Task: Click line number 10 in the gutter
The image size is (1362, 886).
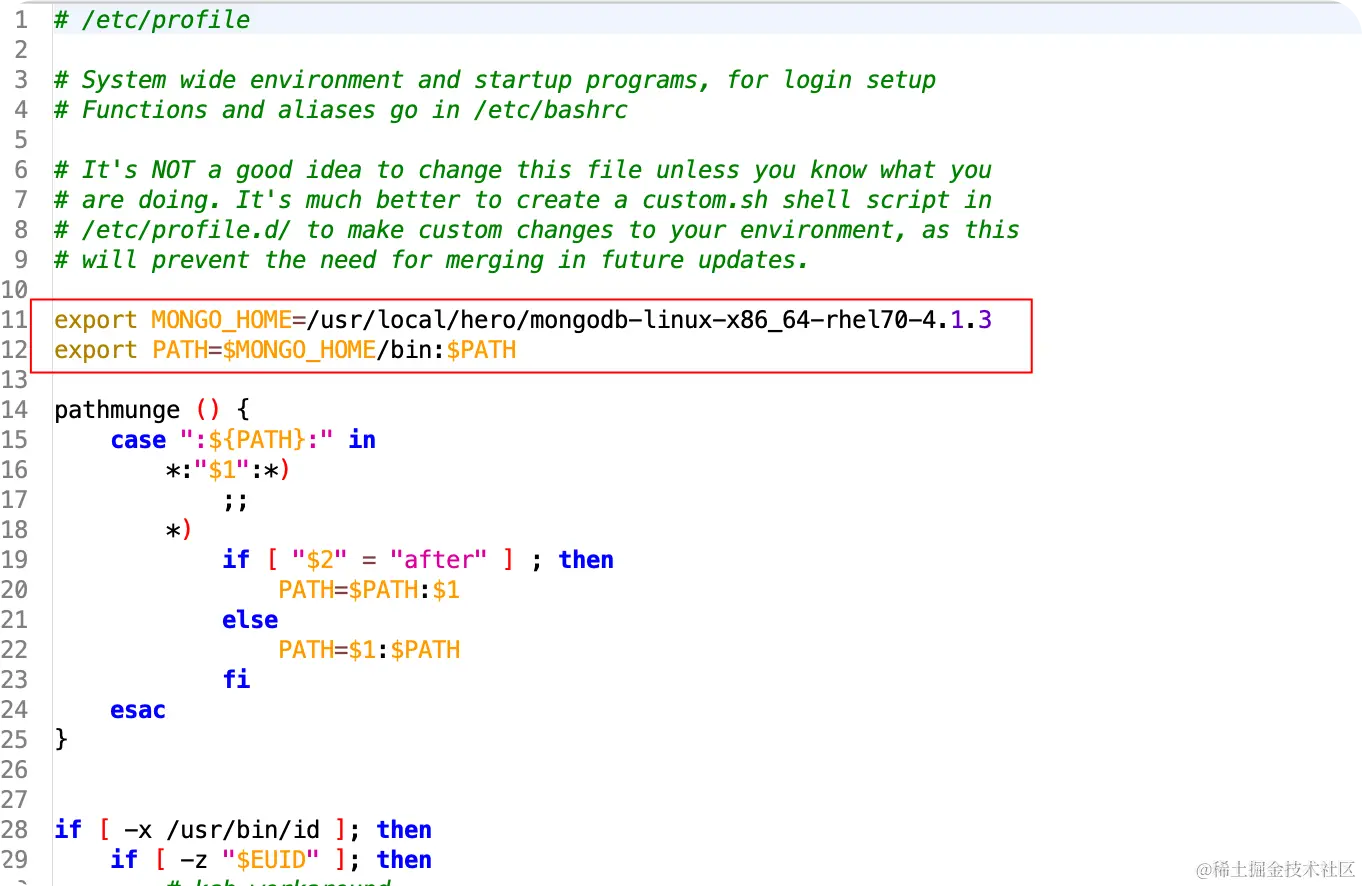Action: pos(15,290)
